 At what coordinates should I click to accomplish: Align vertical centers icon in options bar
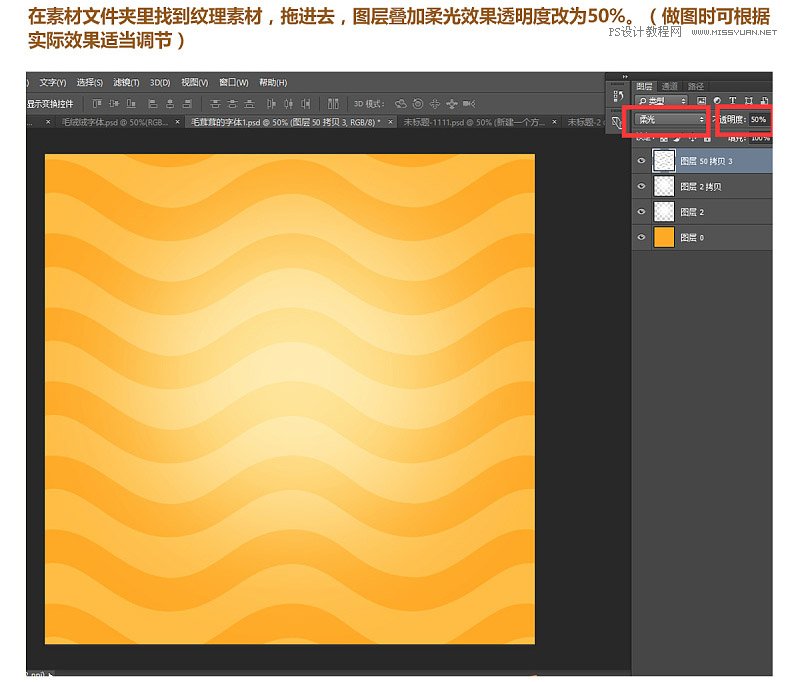pos(114,104)
